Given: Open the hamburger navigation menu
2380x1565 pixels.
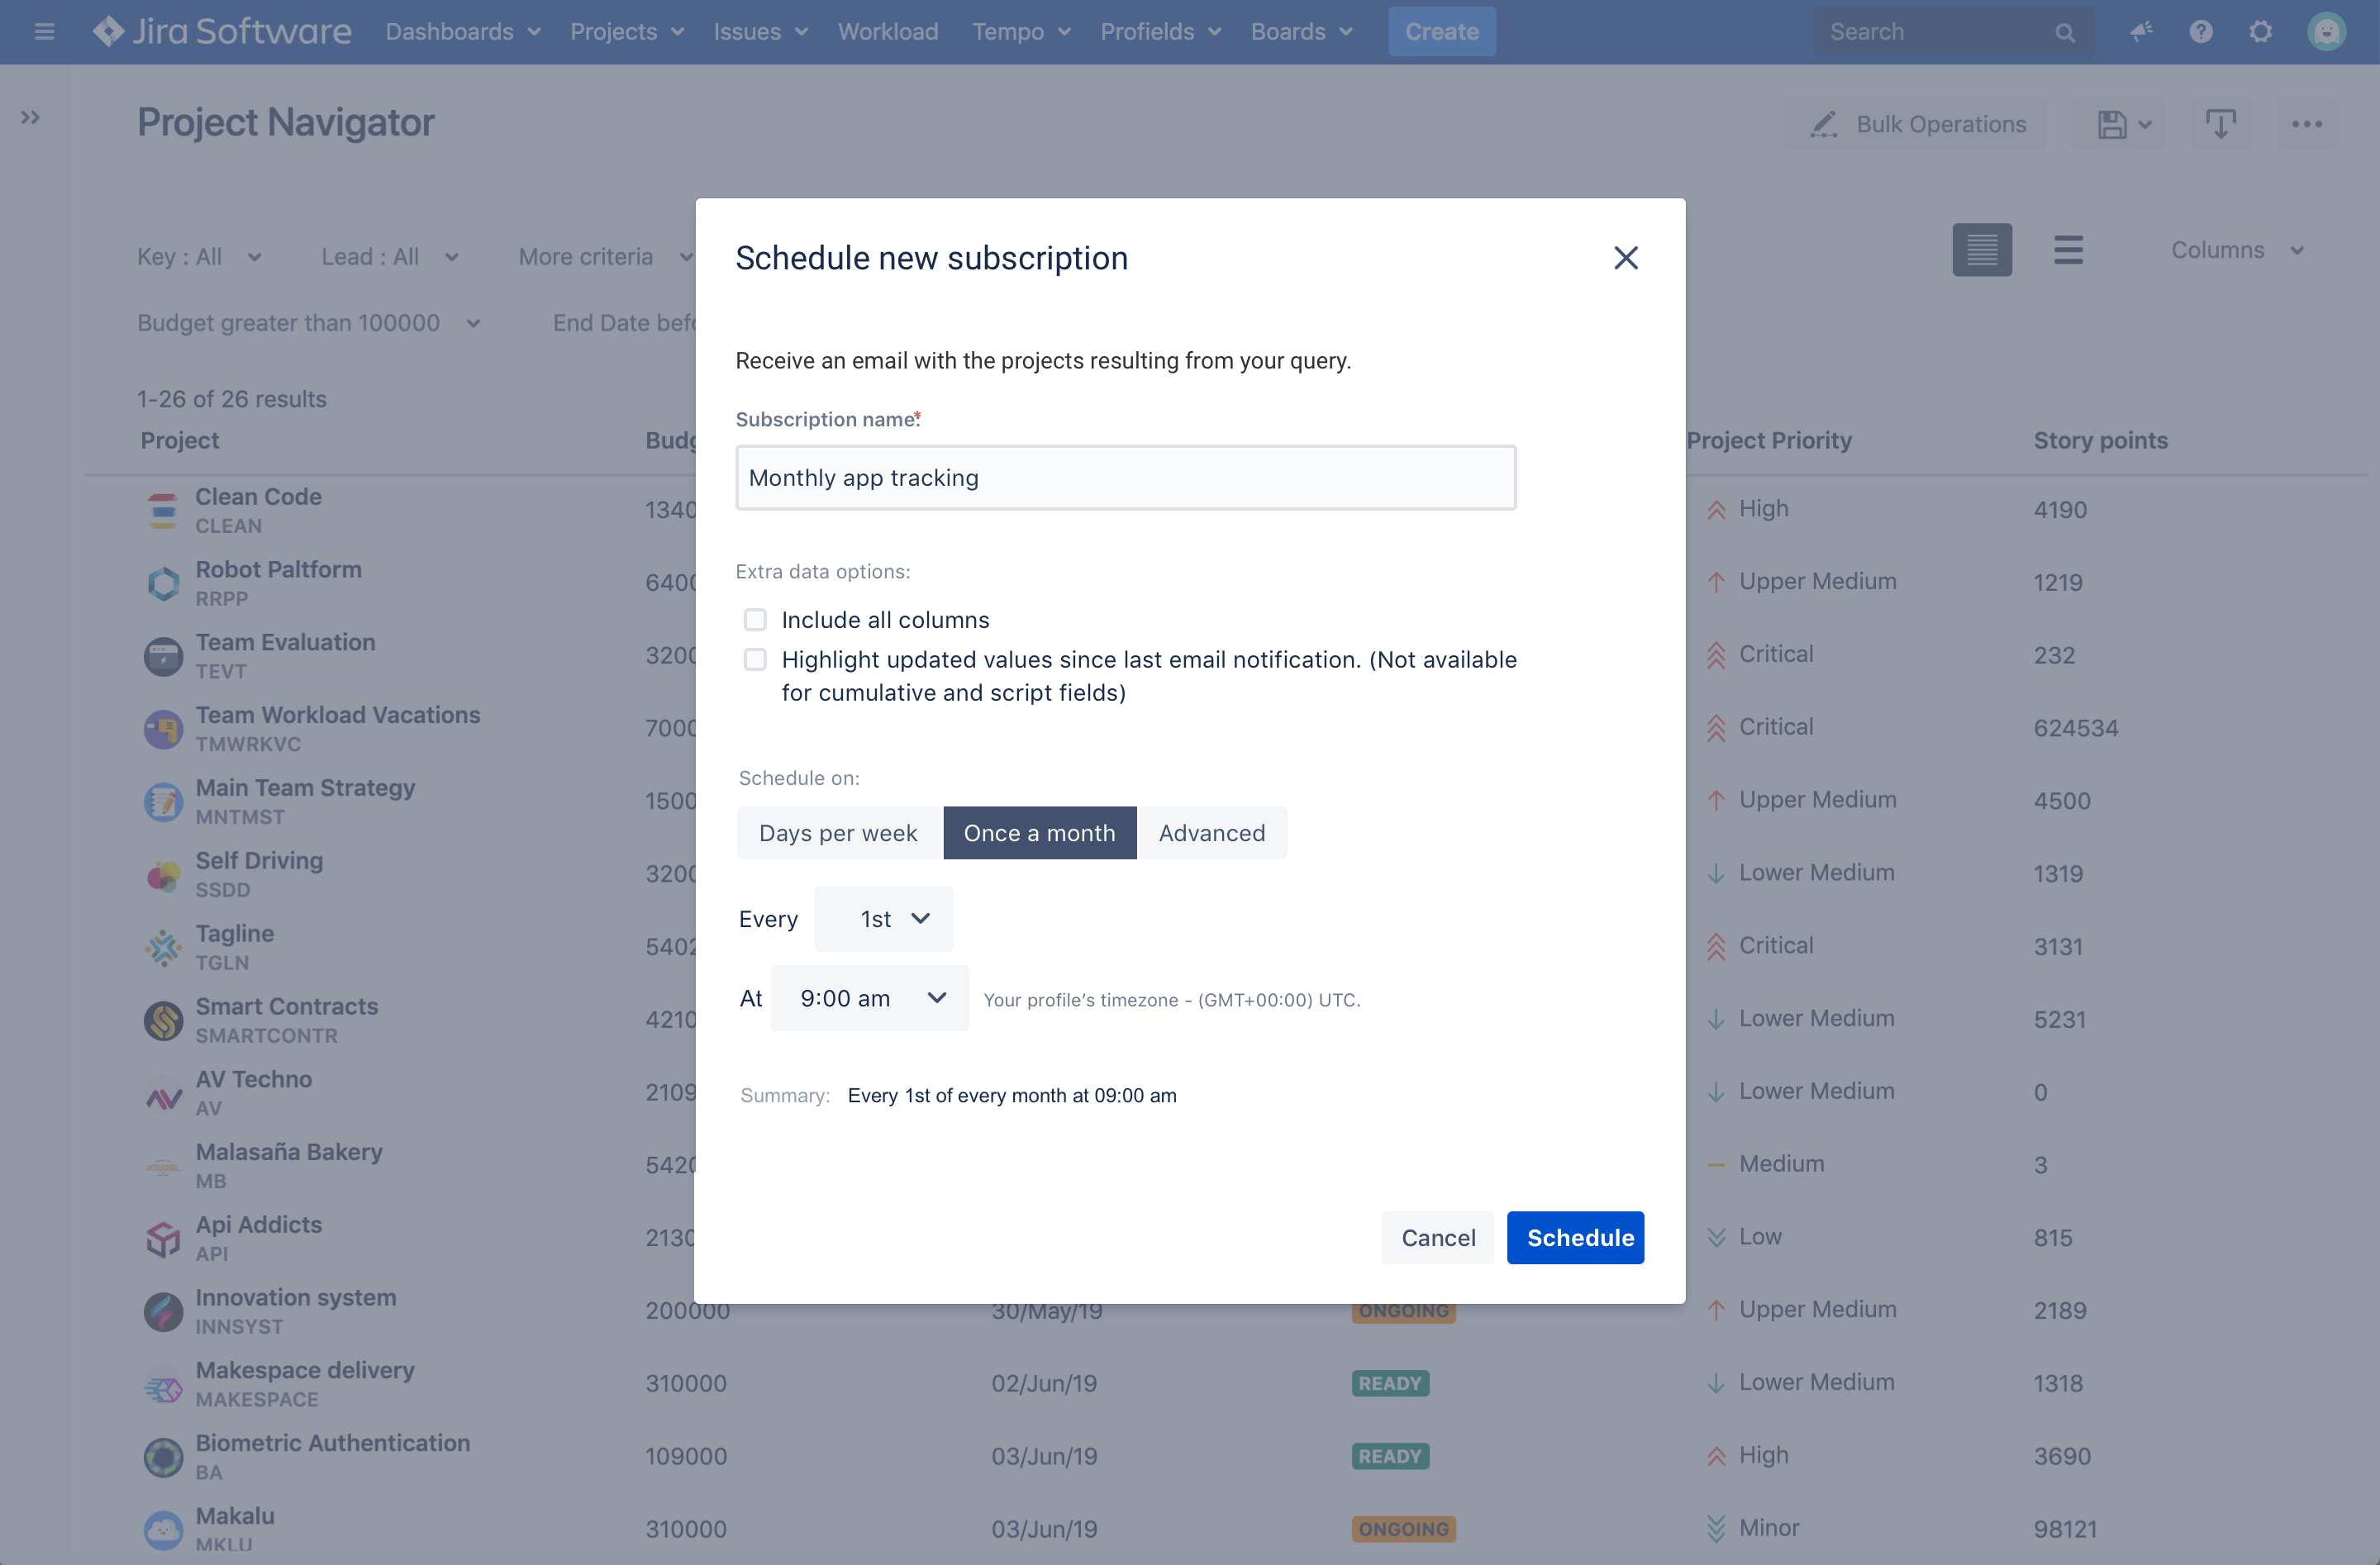Looking at the screenshot, I should pos(44,31).
